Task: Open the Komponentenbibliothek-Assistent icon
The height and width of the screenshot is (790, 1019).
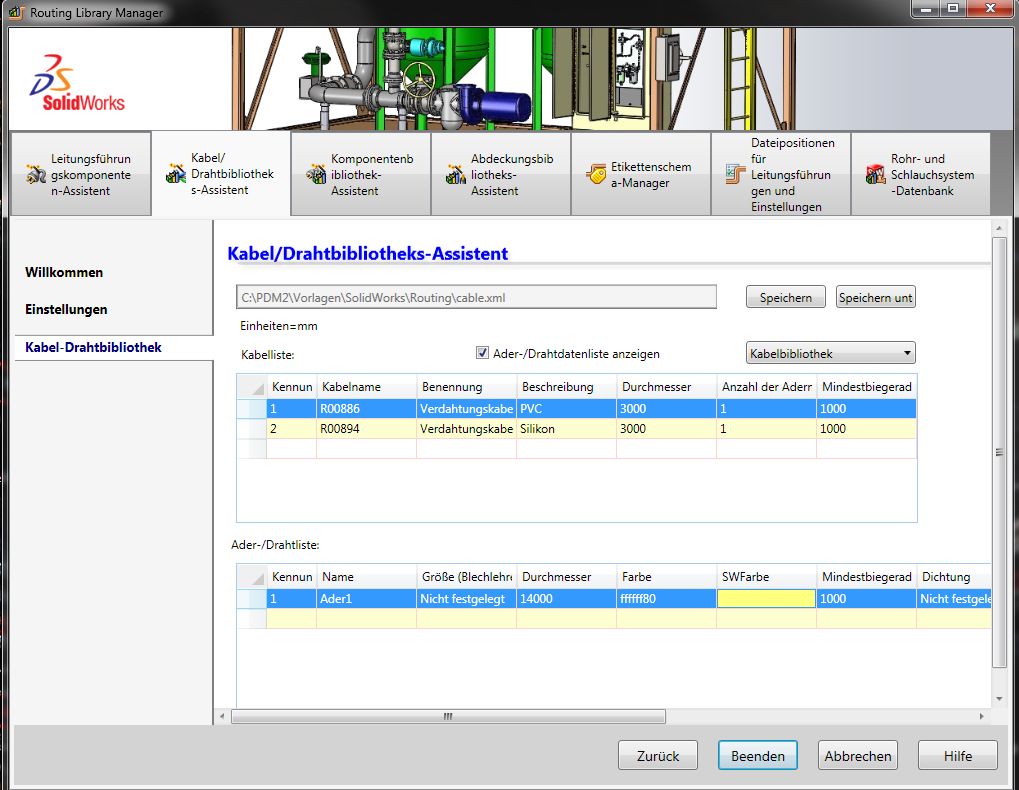Action: pos(316,175)
